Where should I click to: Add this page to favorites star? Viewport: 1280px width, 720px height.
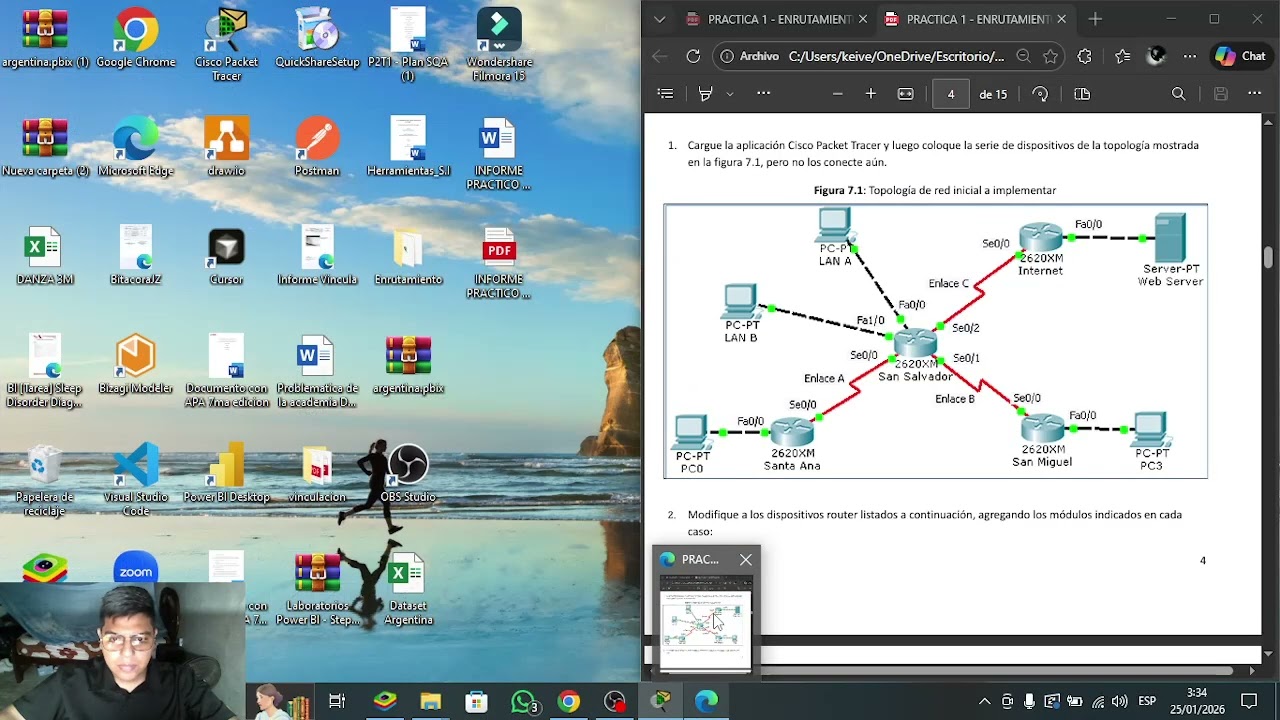click(x=1050, y=57)
